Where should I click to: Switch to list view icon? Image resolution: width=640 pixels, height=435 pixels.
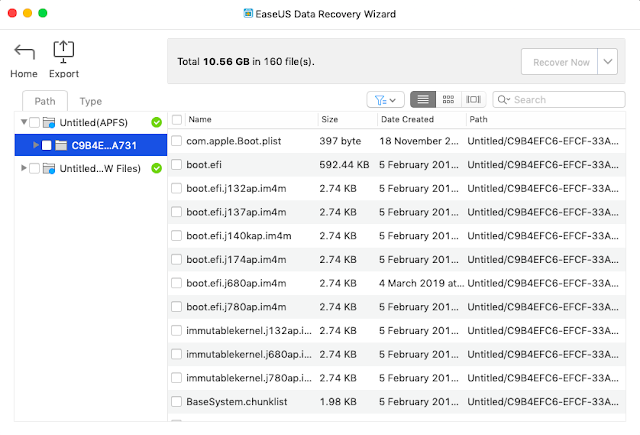pos(423,100)
